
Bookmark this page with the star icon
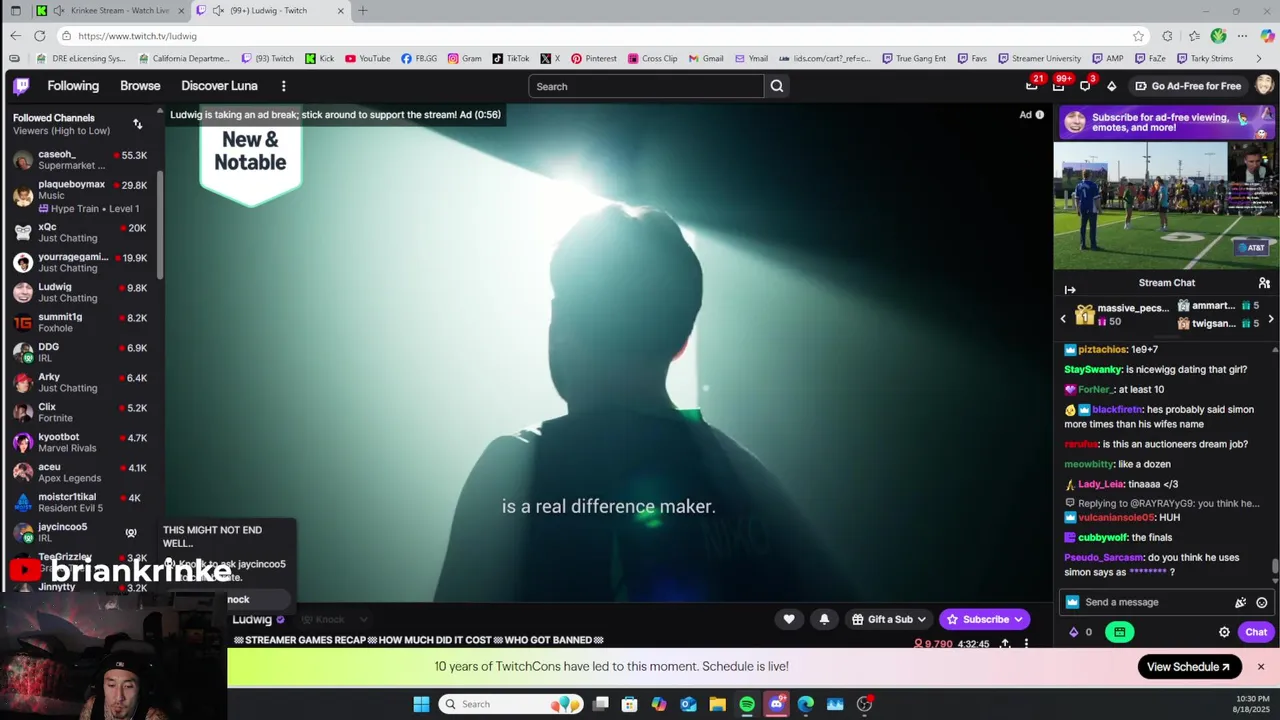click(x=1138, y=36)
